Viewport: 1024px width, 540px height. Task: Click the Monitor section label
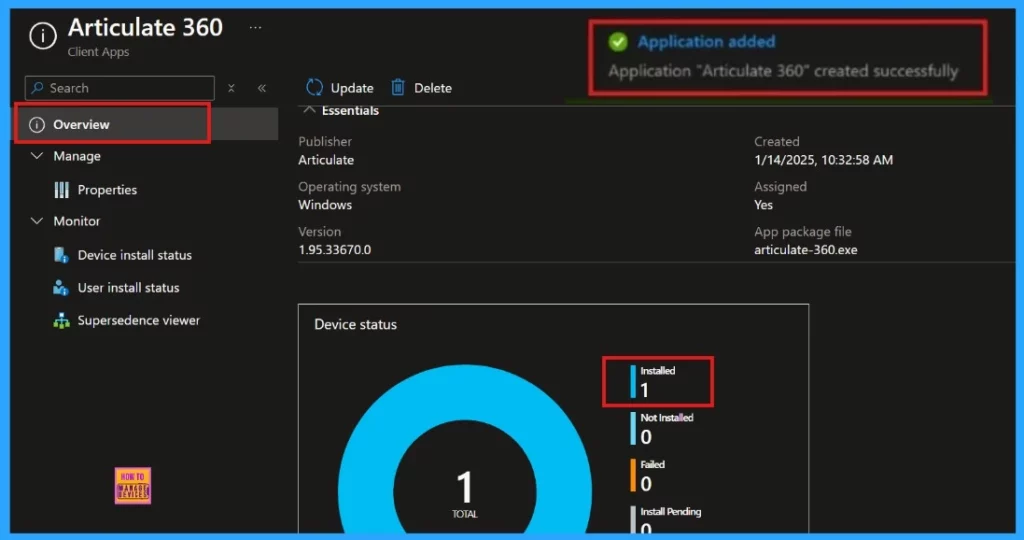pyautogui.click(x=77, y=221)
